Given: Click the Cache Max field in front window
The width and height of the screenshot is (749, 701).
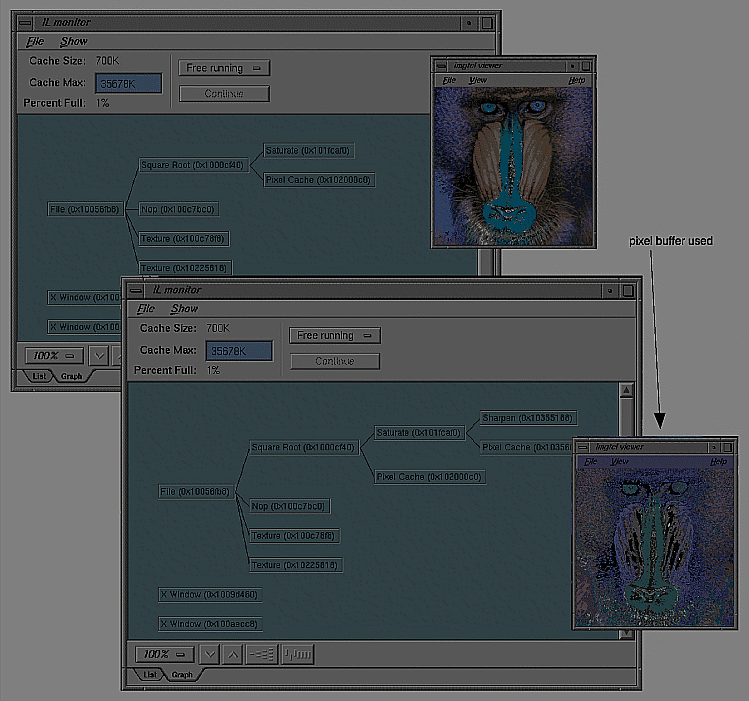Looking at the screenshot, I should pyautogui.click(x=239, y=351).
